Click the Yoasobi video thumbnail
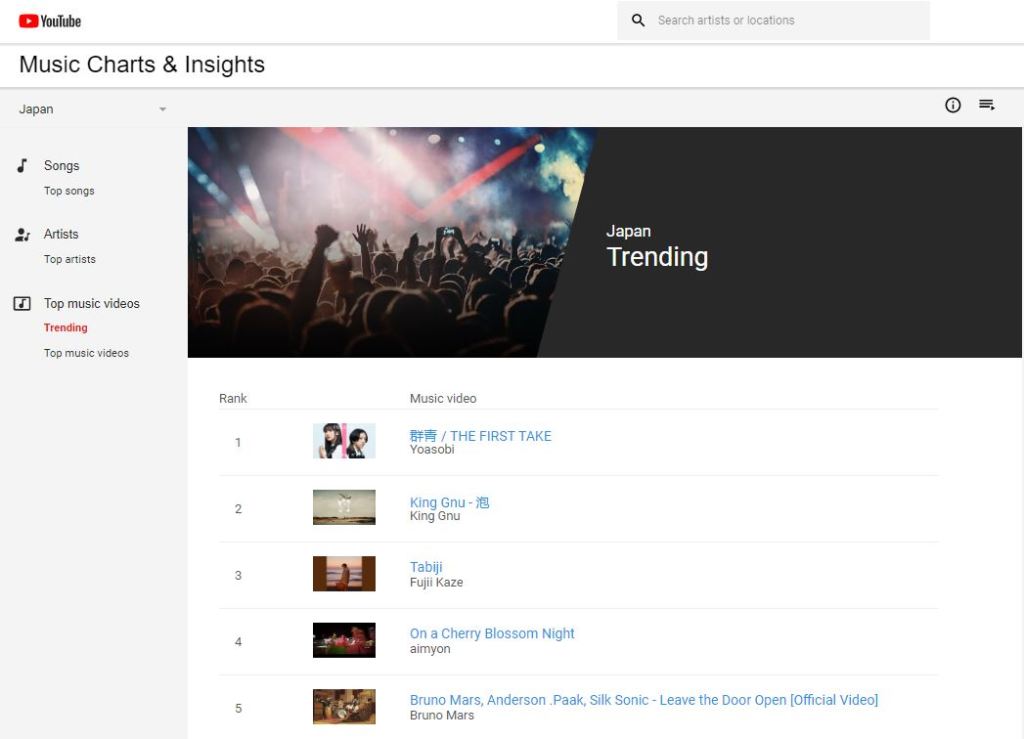The width and height of the screenshot is (1024, 739). coord(344,441)
